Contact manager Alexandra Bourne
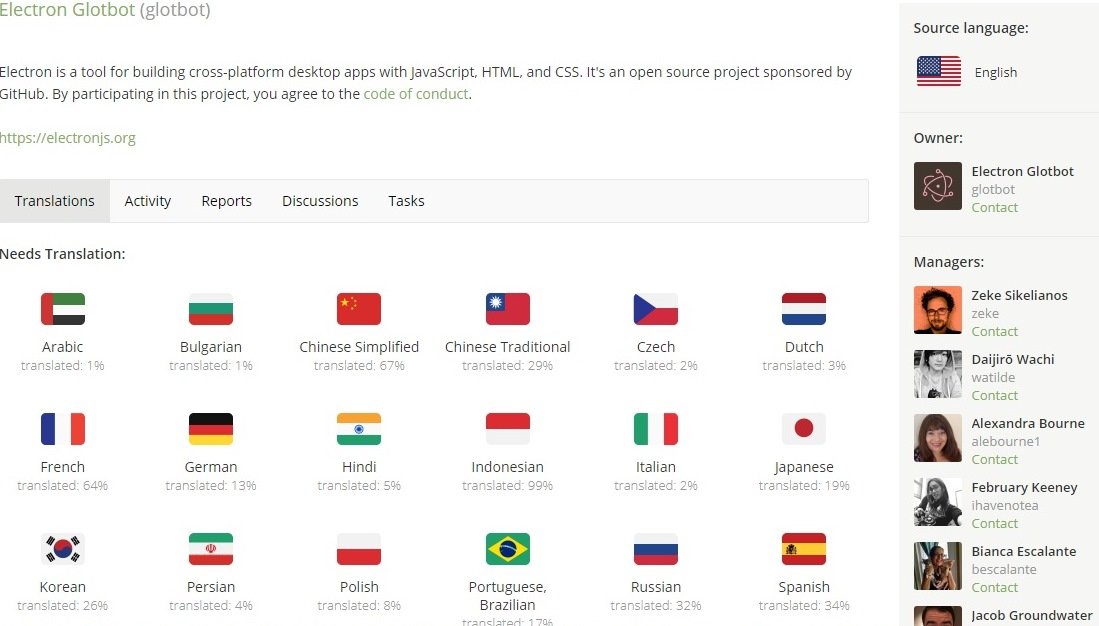 pyautogui.click(x=995, y=460)
